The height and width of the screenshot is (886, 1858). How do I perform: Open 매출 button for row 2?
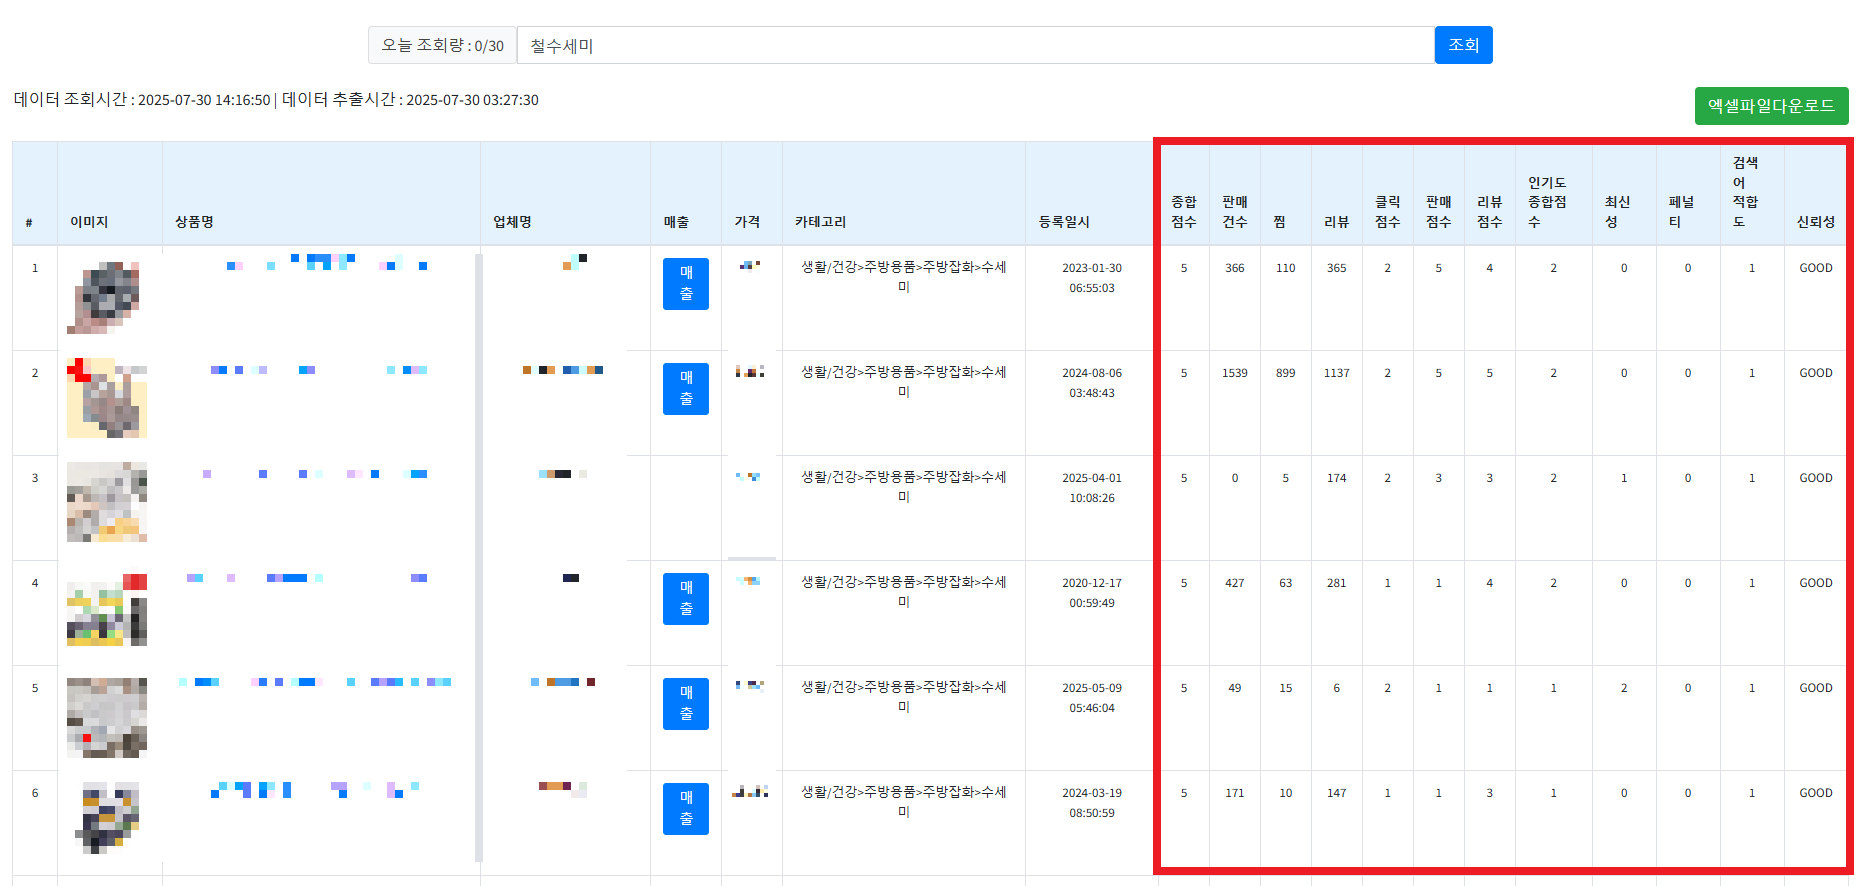click(685, 389)
